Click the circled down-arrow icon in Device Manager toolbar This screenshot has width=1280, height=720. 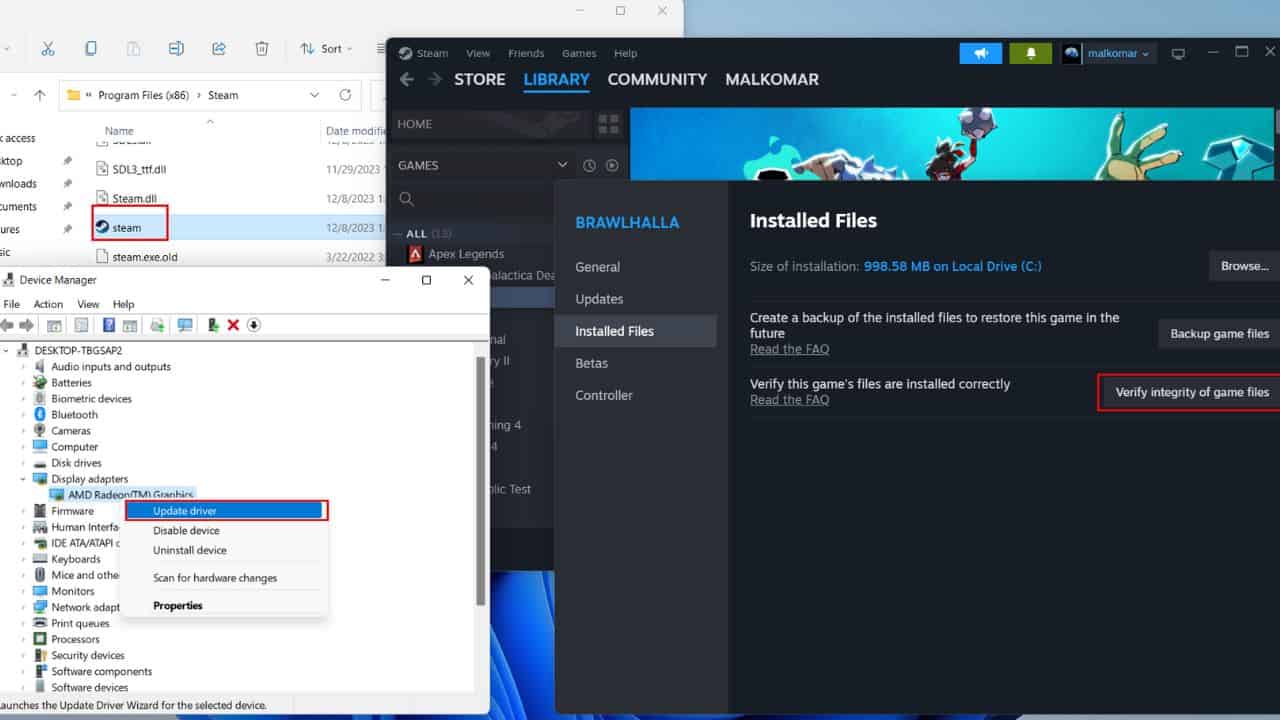tap(254, 325)
